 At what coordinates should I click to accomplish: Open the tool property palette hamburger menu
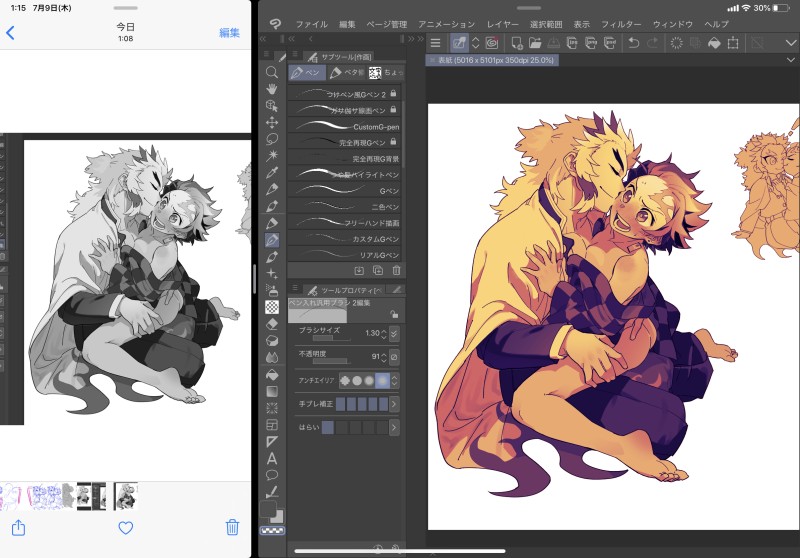tap(295, 289)
